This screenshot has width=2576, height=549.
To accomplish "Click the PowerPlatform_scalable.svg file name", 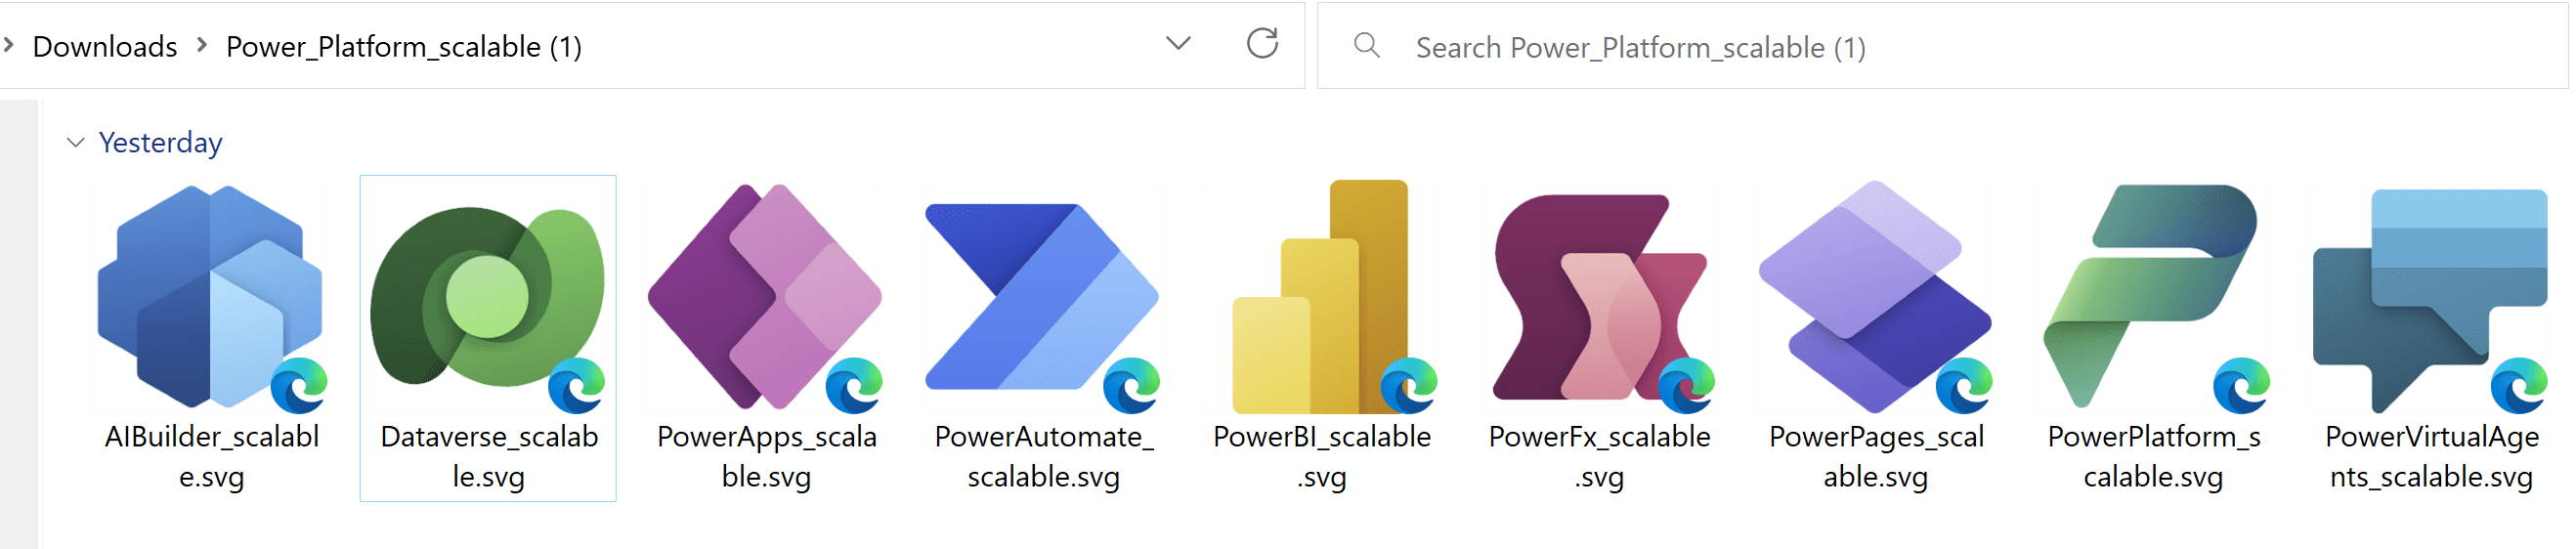I will coord(2153,456).
